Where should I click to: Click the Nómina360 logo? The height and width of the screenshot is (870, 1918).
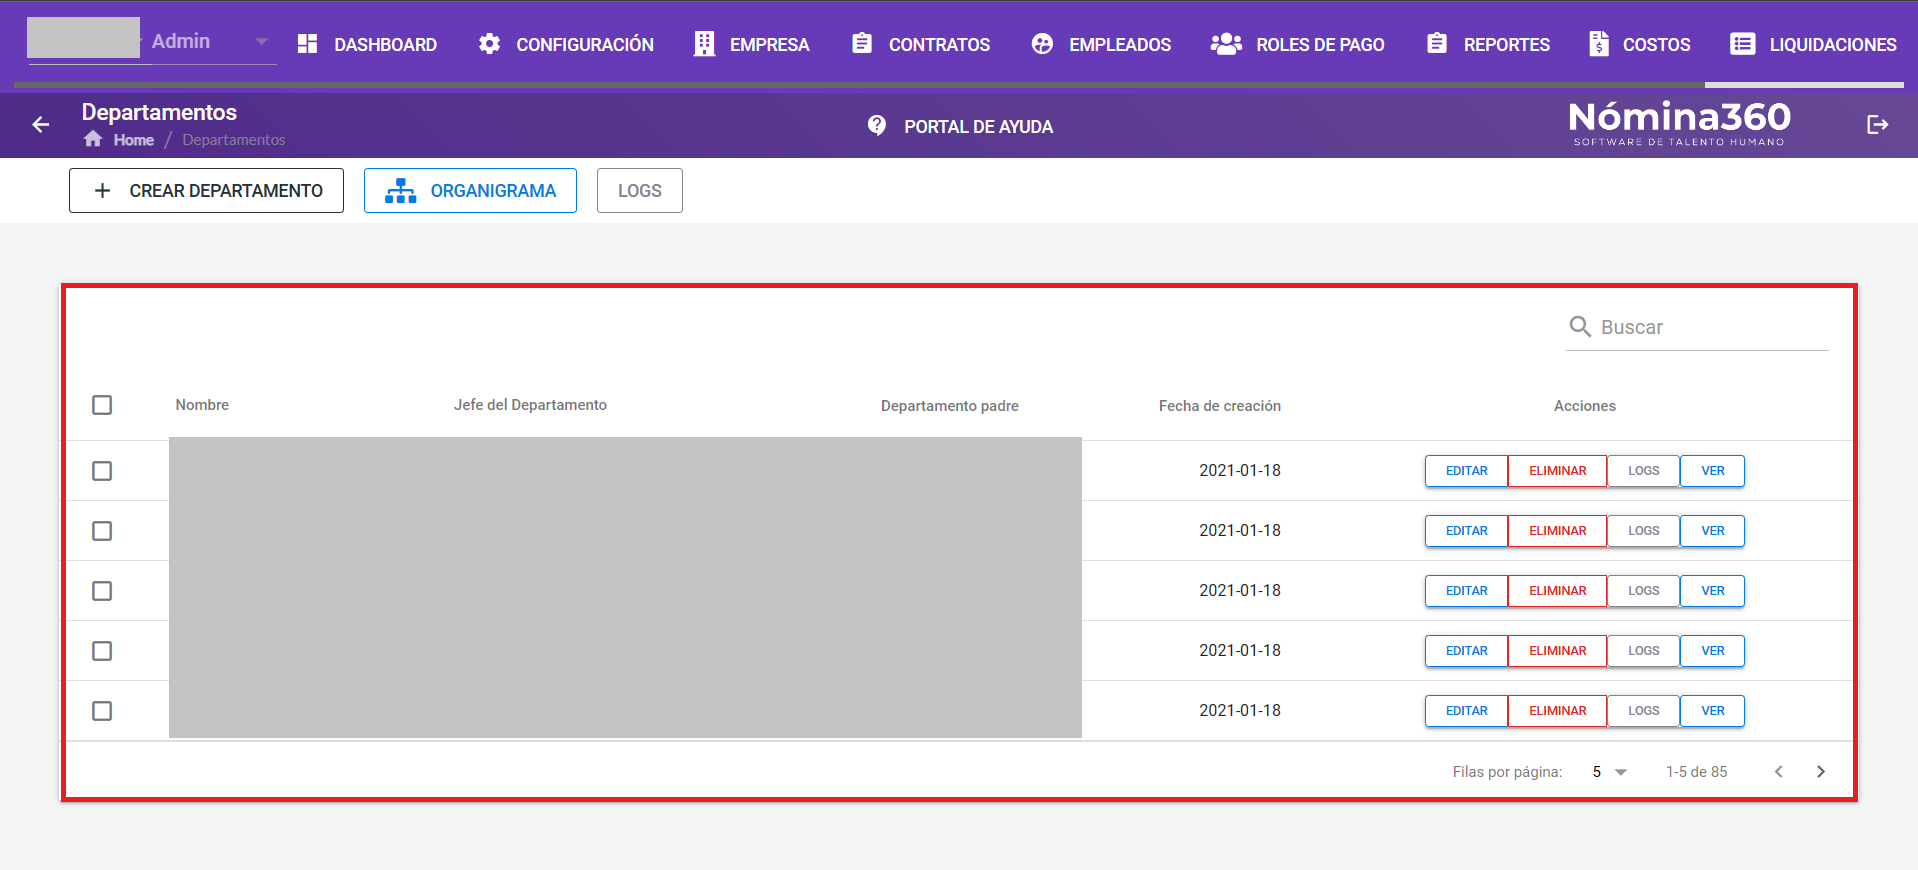coord(1680,124)
